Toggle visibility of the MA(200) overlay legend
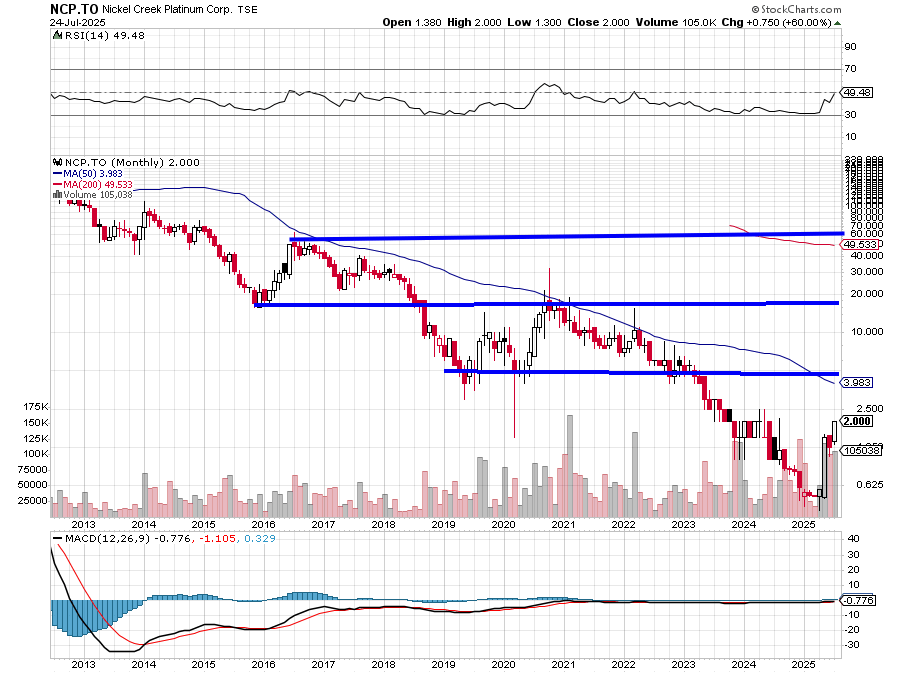The width and height of the screenshot is (900, 673). click(95, 186)
